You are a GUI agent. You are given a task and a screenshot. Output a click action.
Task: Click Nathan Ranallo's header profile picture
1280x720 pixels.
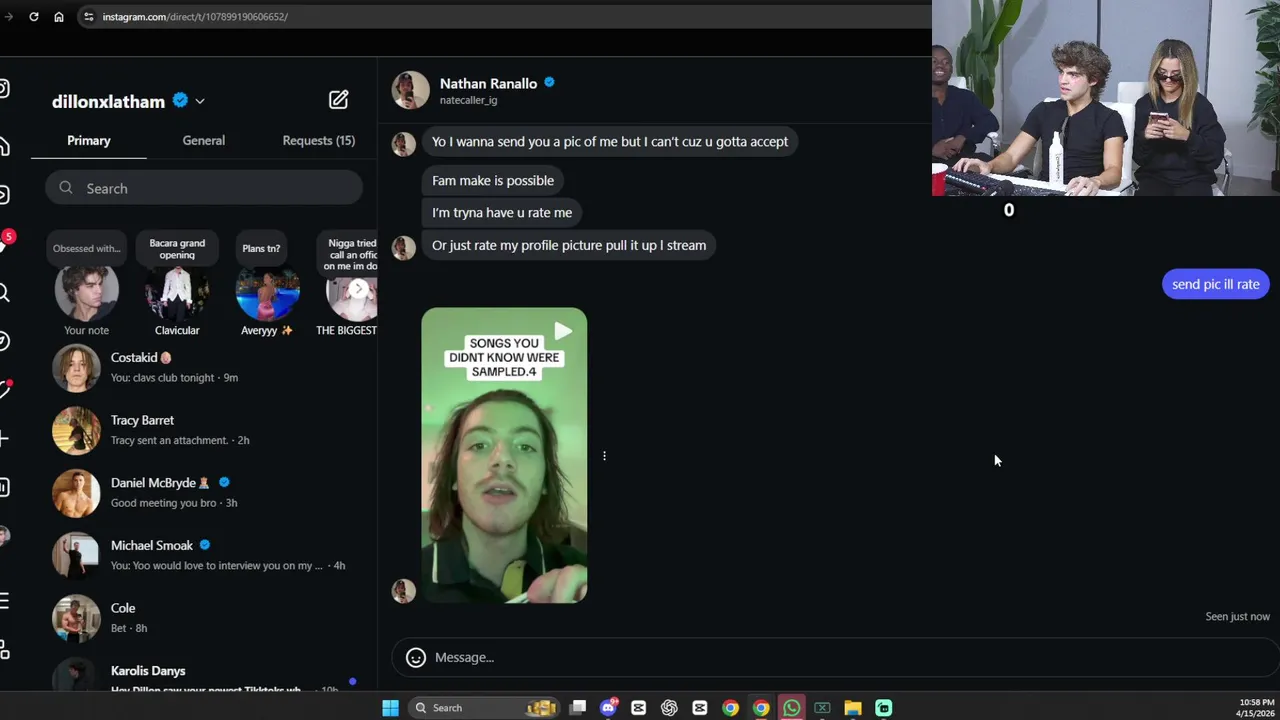click(x=410, y=90)
